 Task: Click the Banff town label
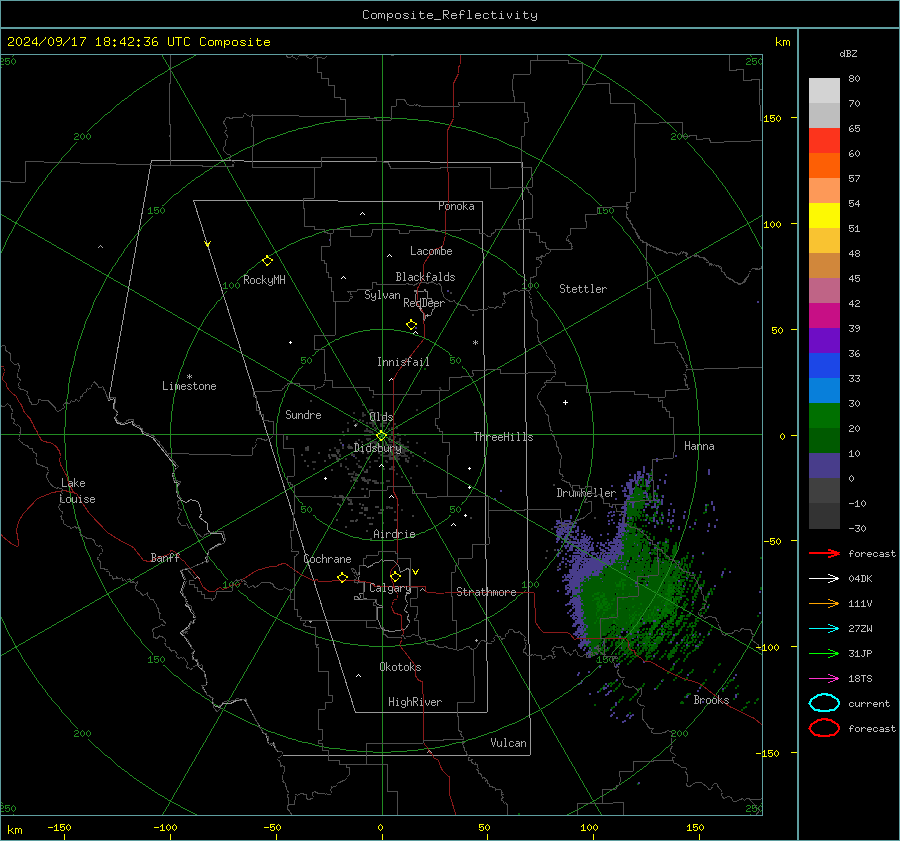point(165,558)
